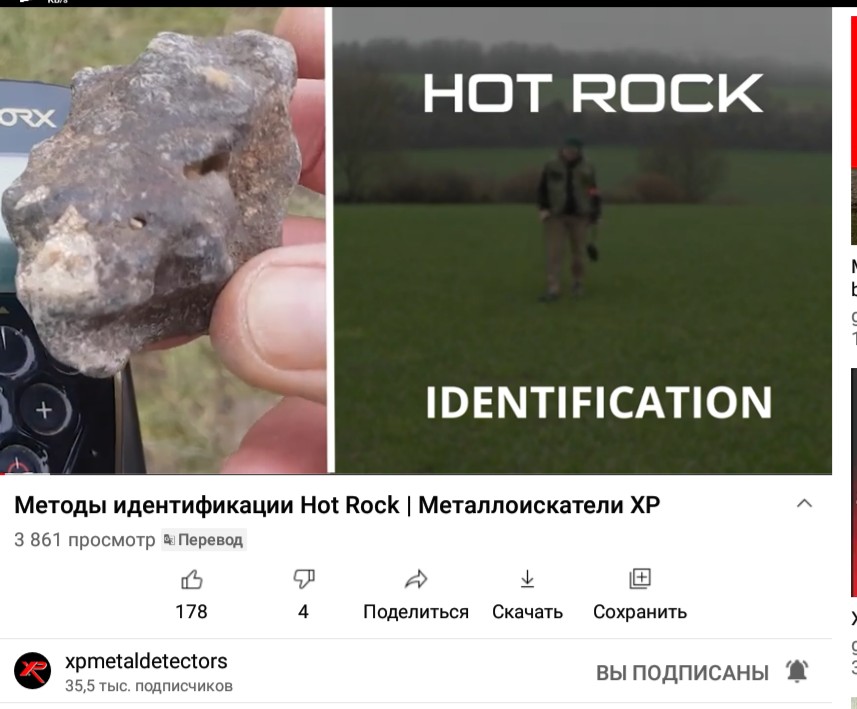Click the Поделиться share arrow icon
The image size is (857, 709).
[x=416, y=579]
